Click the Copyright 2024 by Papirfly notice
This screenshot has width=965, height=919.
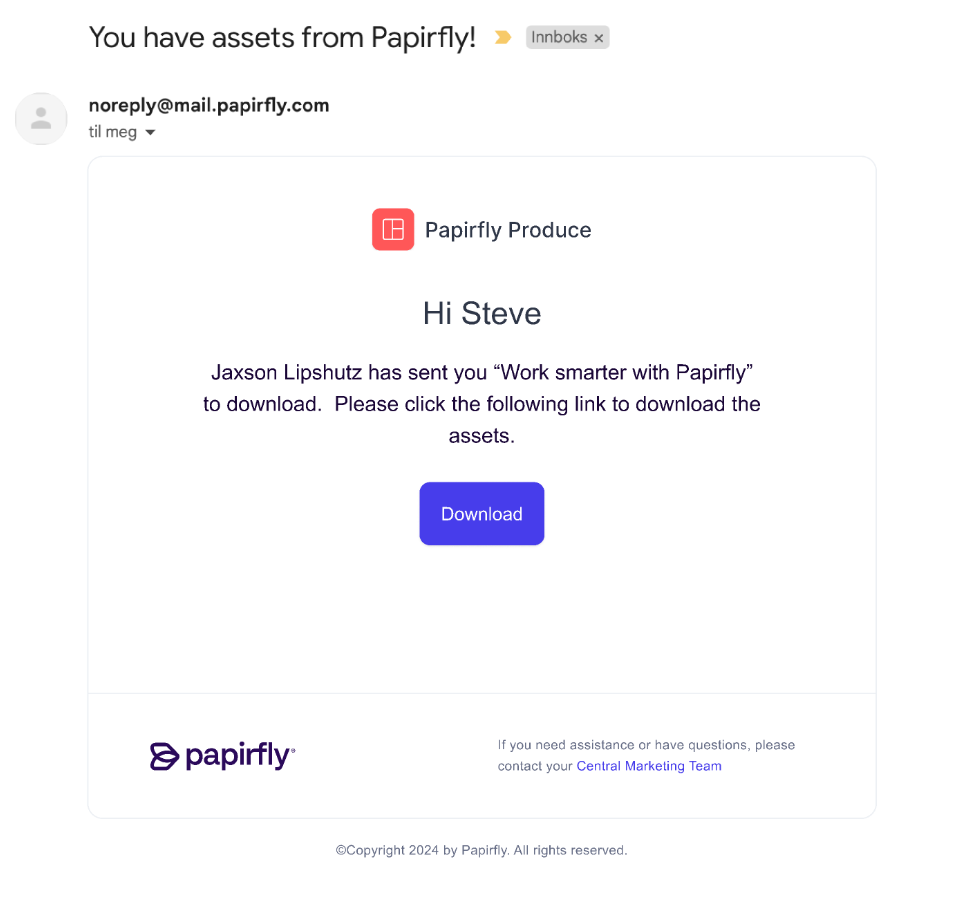click(481, 850)
